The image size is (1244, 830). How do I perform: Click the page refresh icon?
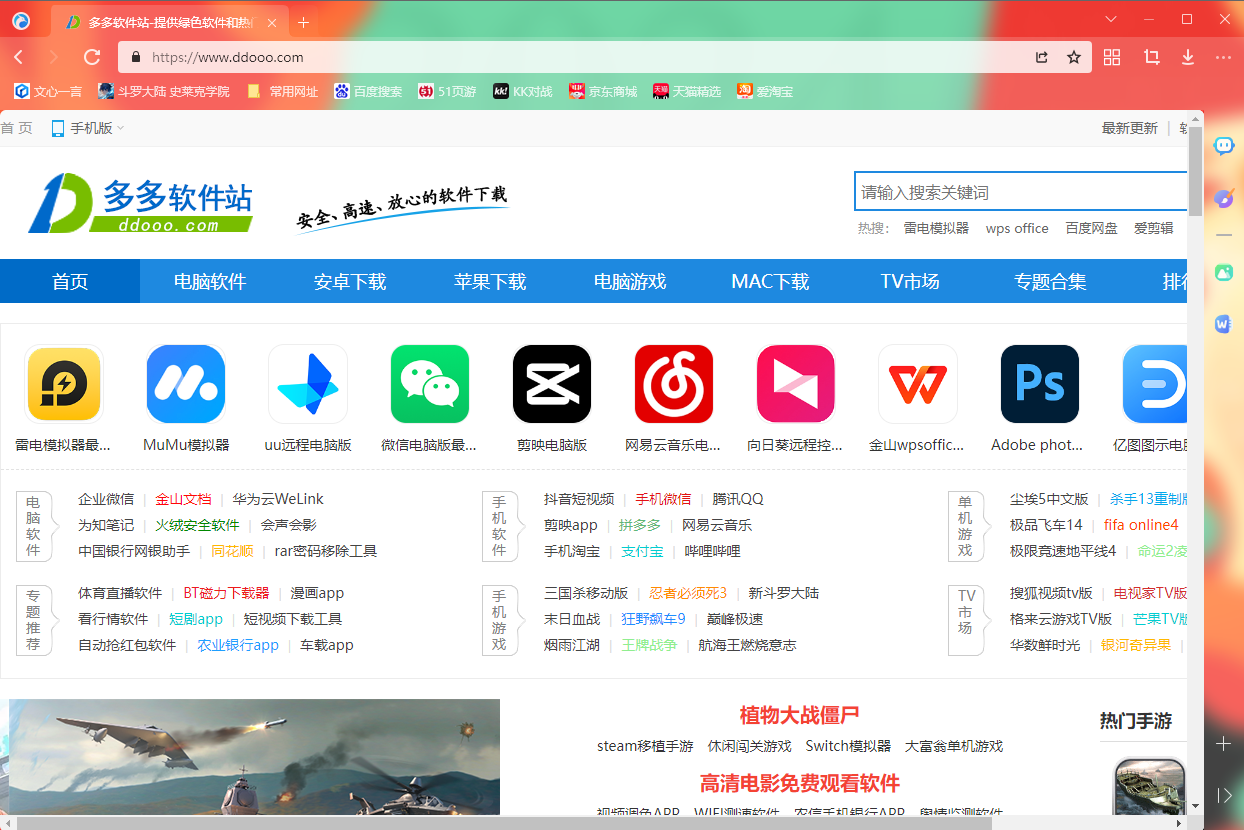point(92,57)
